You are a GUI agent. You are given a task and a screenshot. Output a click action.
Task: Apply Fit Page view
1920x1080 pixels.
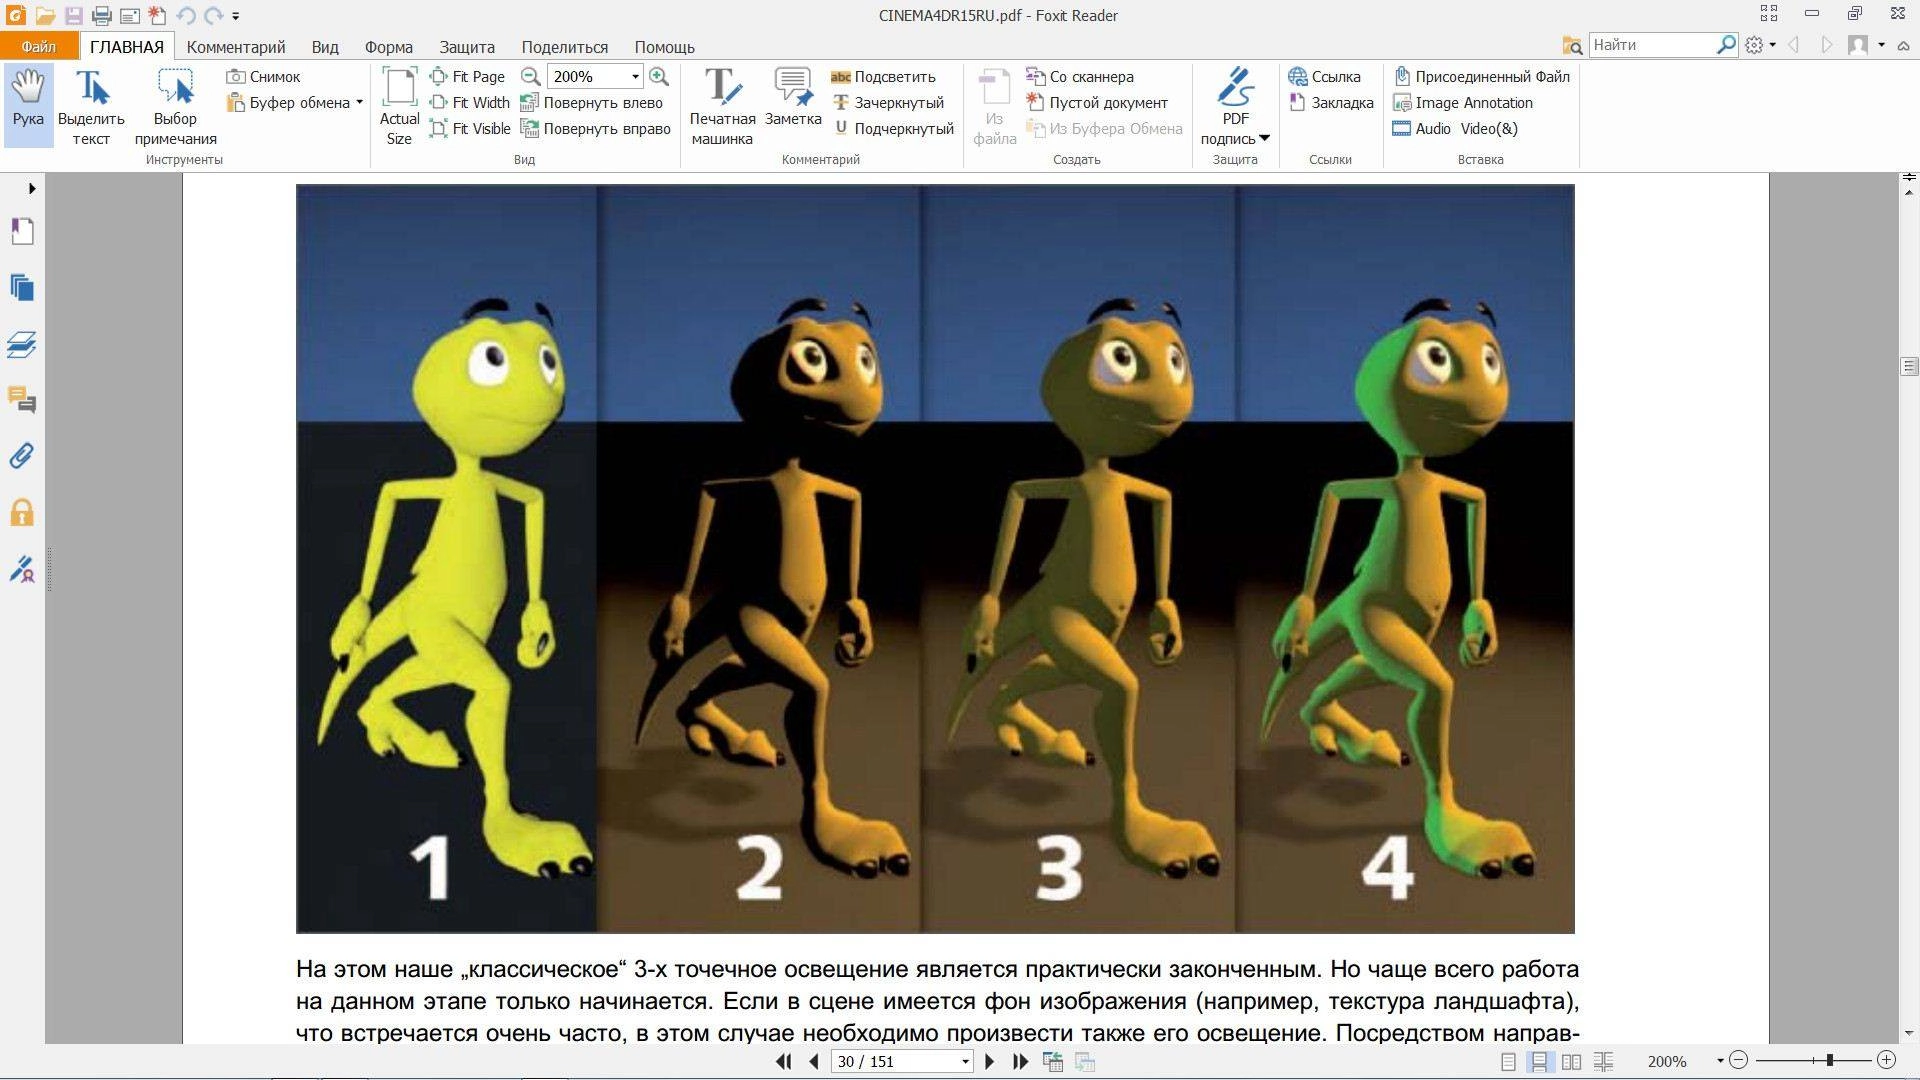coord(467,76)
